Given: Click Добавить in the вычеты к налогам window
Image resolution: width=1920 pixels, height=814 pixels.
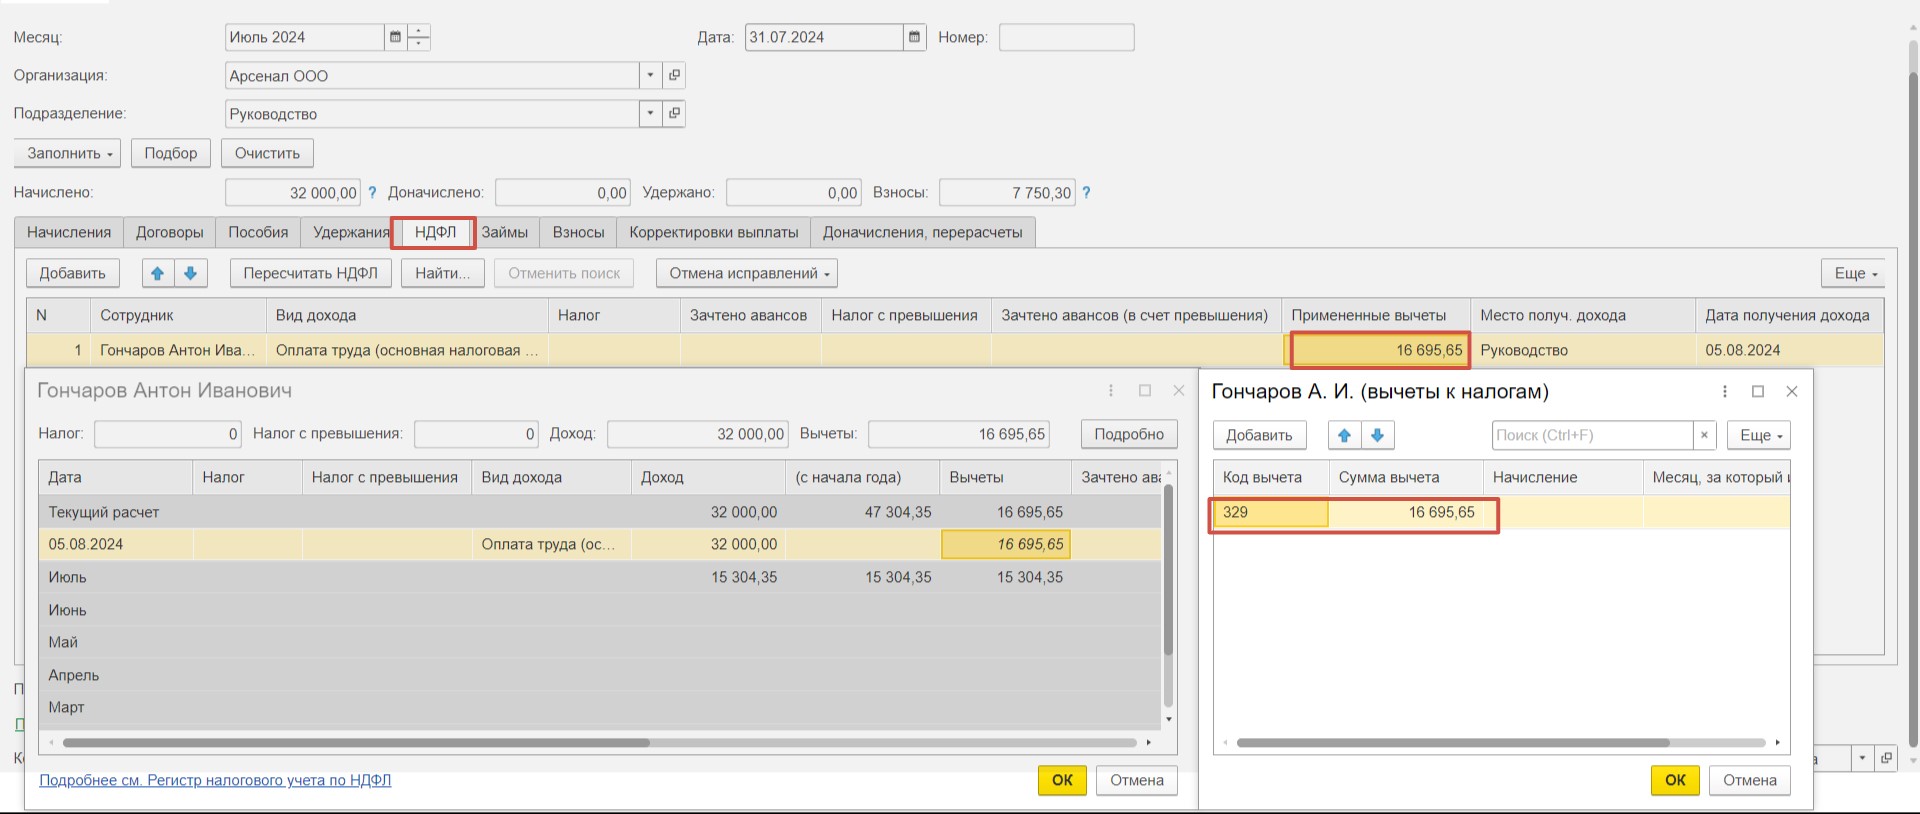Looking at the screenshot, I should [1259, 435].
